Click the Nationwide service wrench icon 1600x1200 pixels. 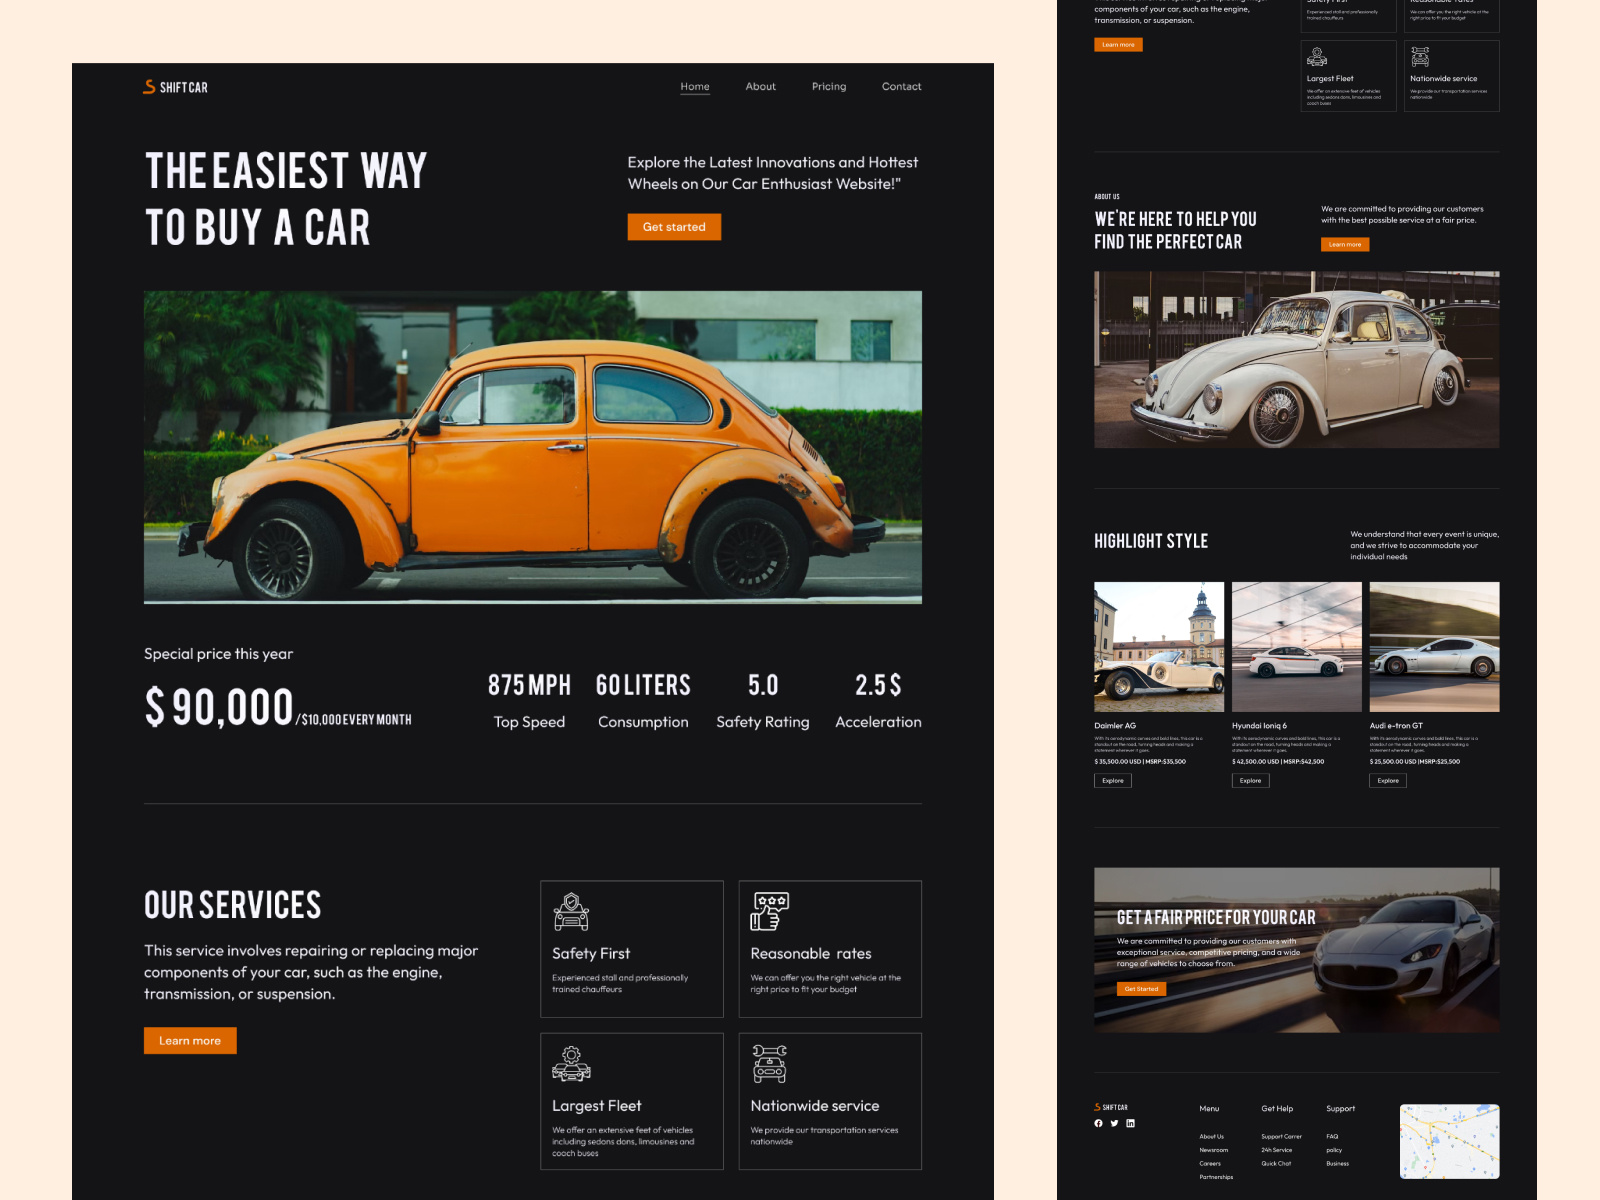pyautogui.click(x=770, y=1063)
